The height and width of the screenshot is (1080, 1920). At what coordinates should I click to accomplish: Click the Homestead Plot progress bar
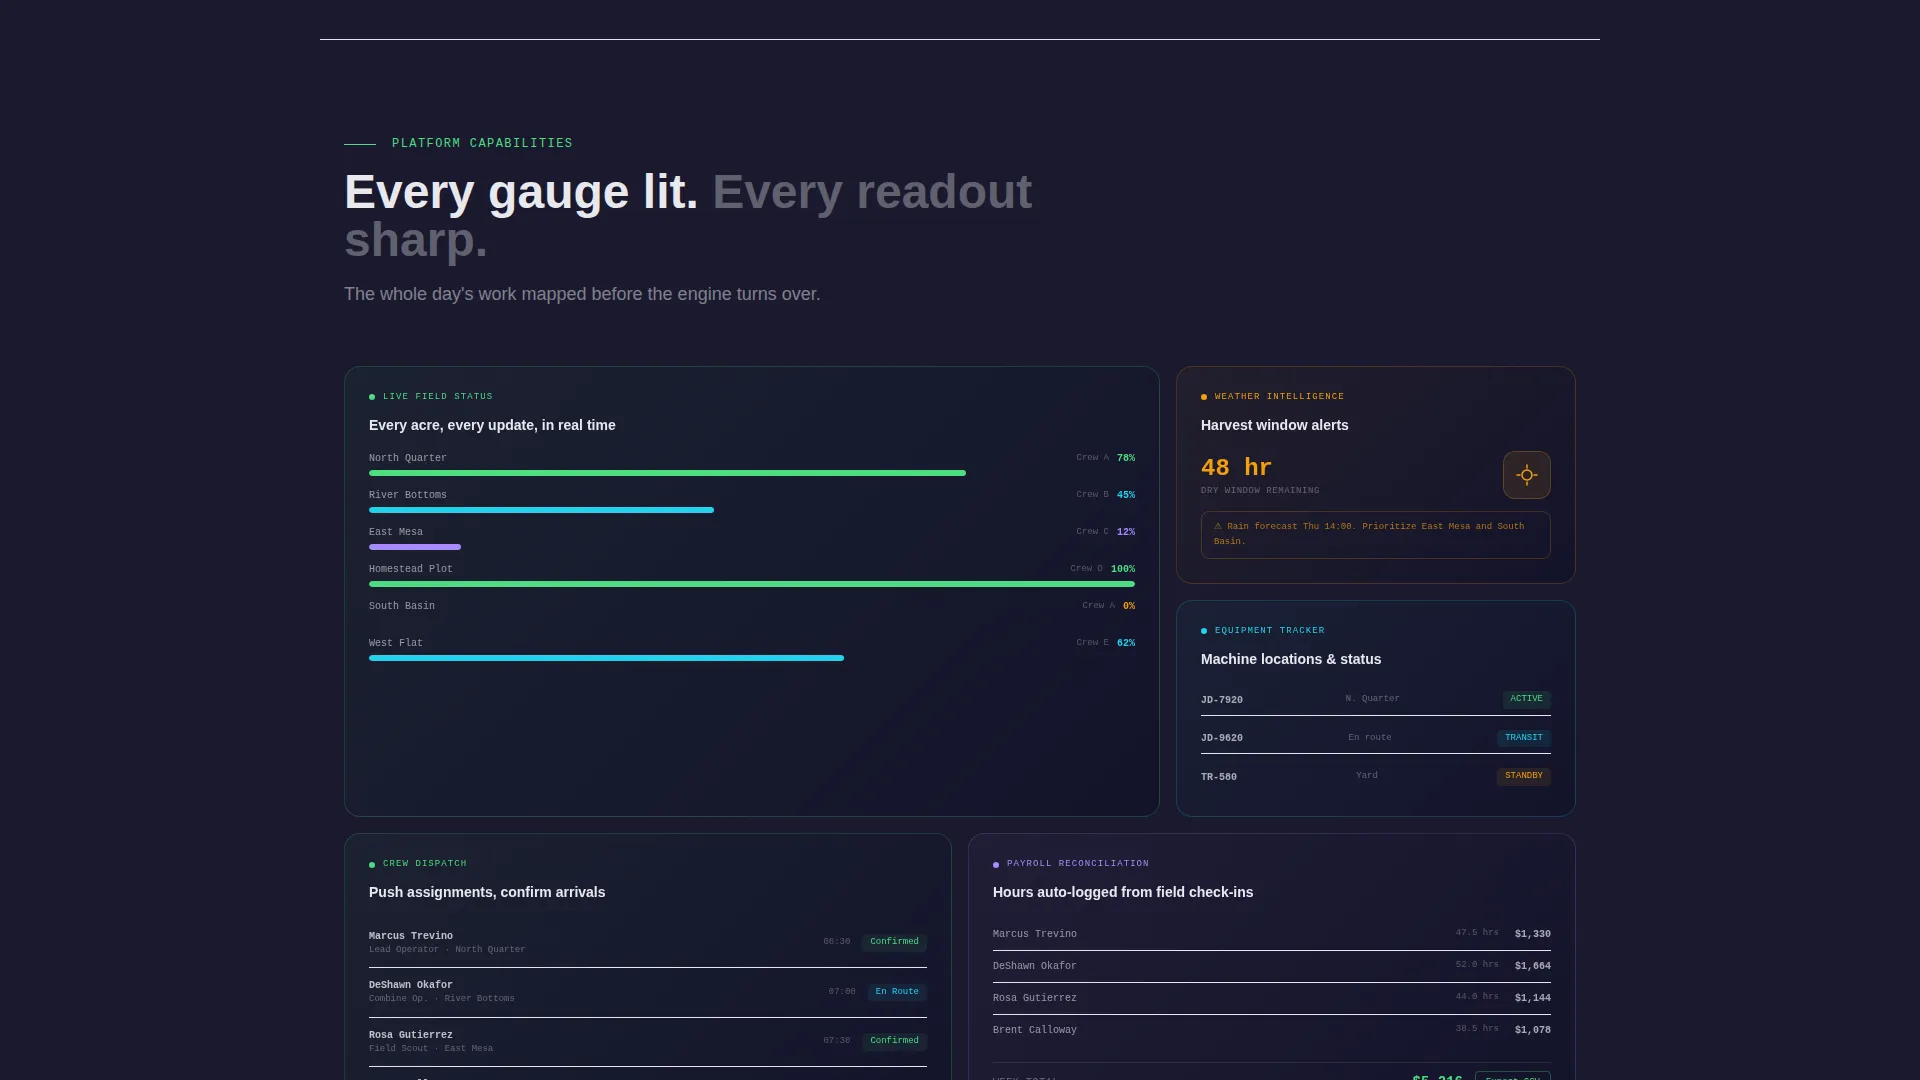point(752,584)
